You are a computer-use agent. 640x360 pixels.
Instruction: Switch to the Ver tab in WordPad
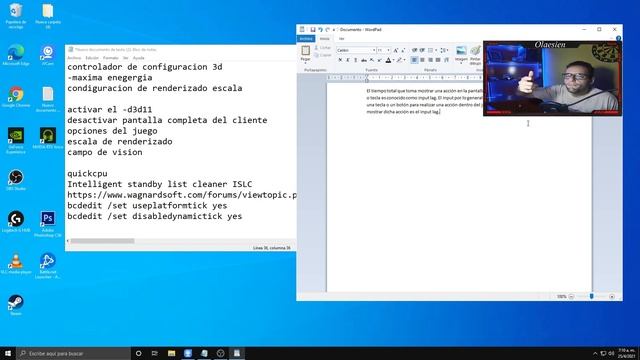coord(342,39)
